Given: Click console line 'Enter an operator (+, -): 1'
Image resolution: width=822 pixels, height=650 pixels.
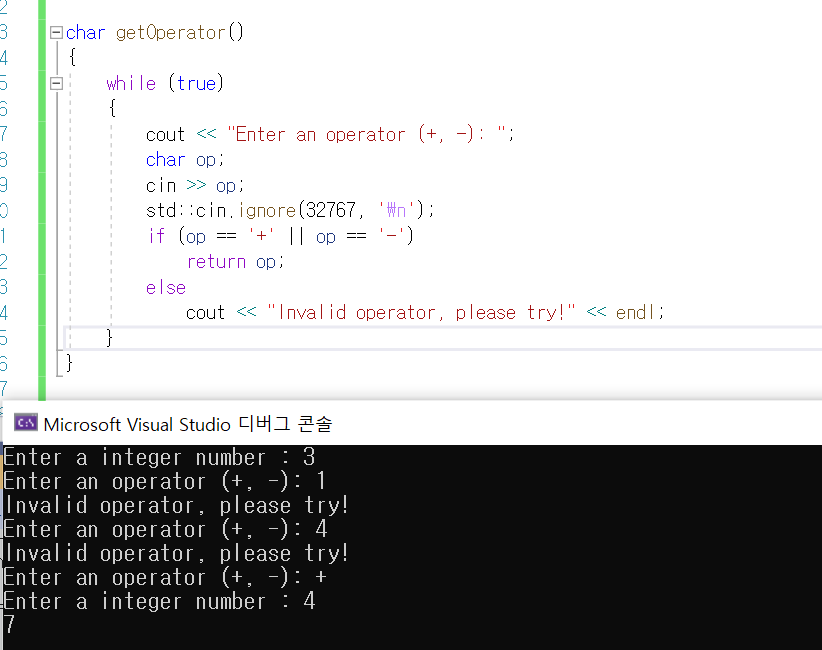Looking at the screenshot, I should tap(165, 481).
